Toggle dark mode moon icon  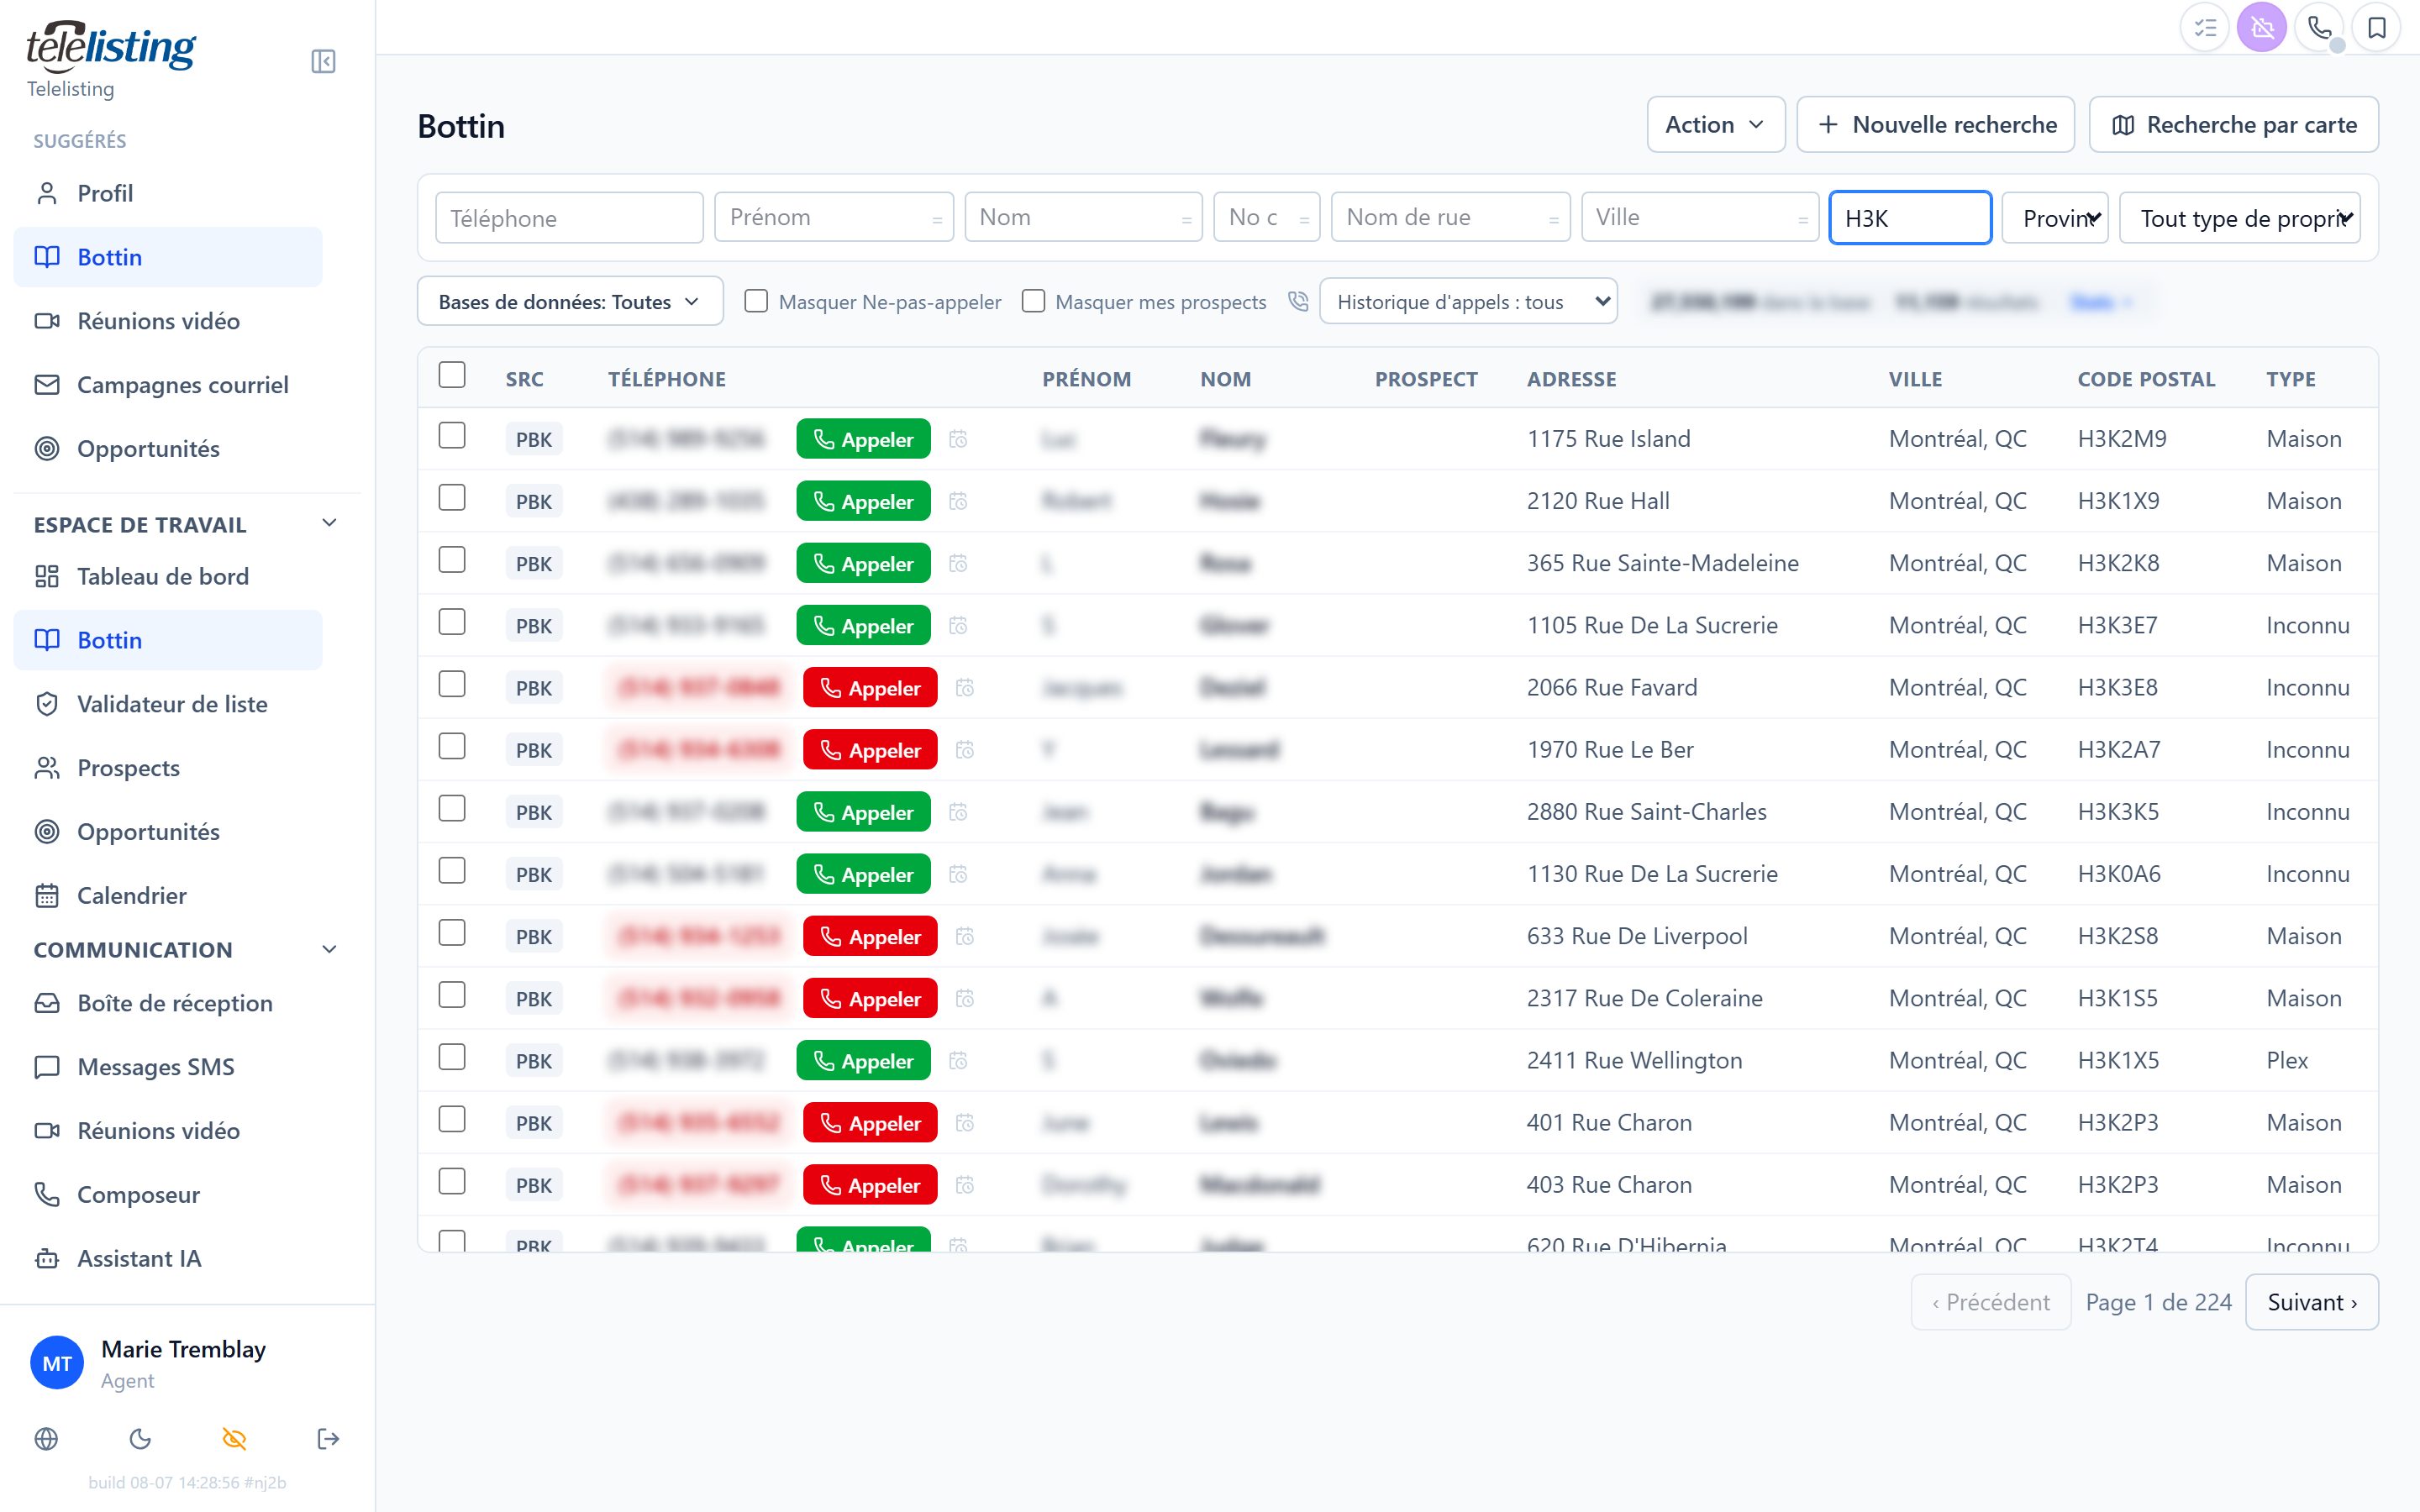pos(140,1438)
